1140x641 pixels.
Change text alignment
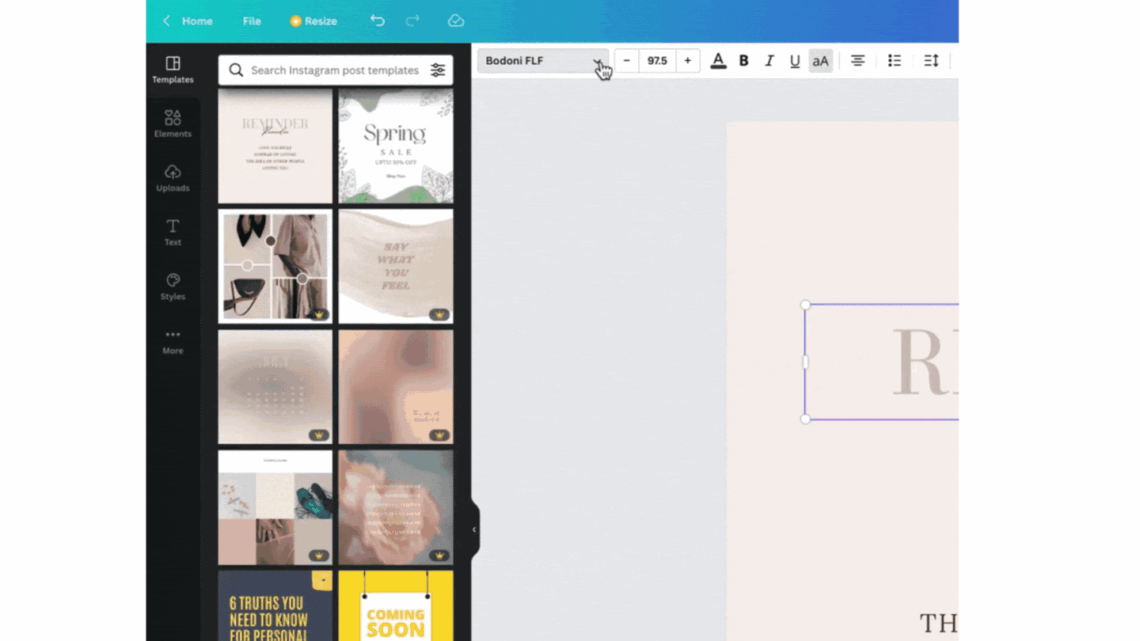click(x=858, y=60)
